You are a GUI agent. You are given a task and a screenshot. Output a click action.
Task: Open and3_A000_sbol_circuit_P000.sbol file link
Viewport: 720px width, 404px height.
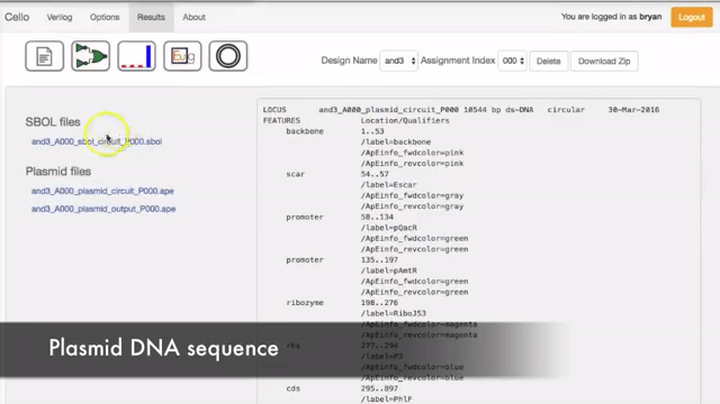click(x=96, y=141)
